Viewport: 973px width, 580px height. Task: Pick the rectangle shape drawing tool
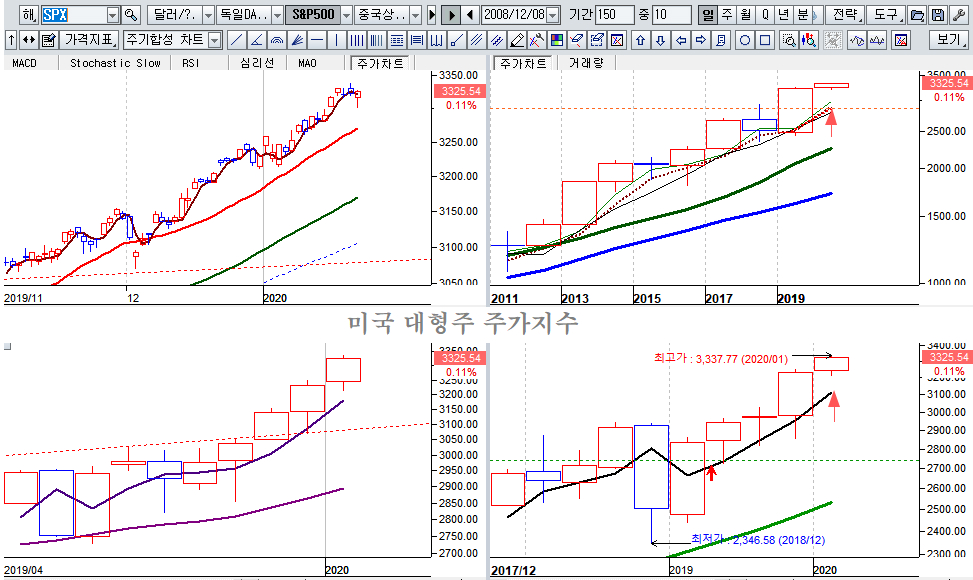[x=765, y=40]
